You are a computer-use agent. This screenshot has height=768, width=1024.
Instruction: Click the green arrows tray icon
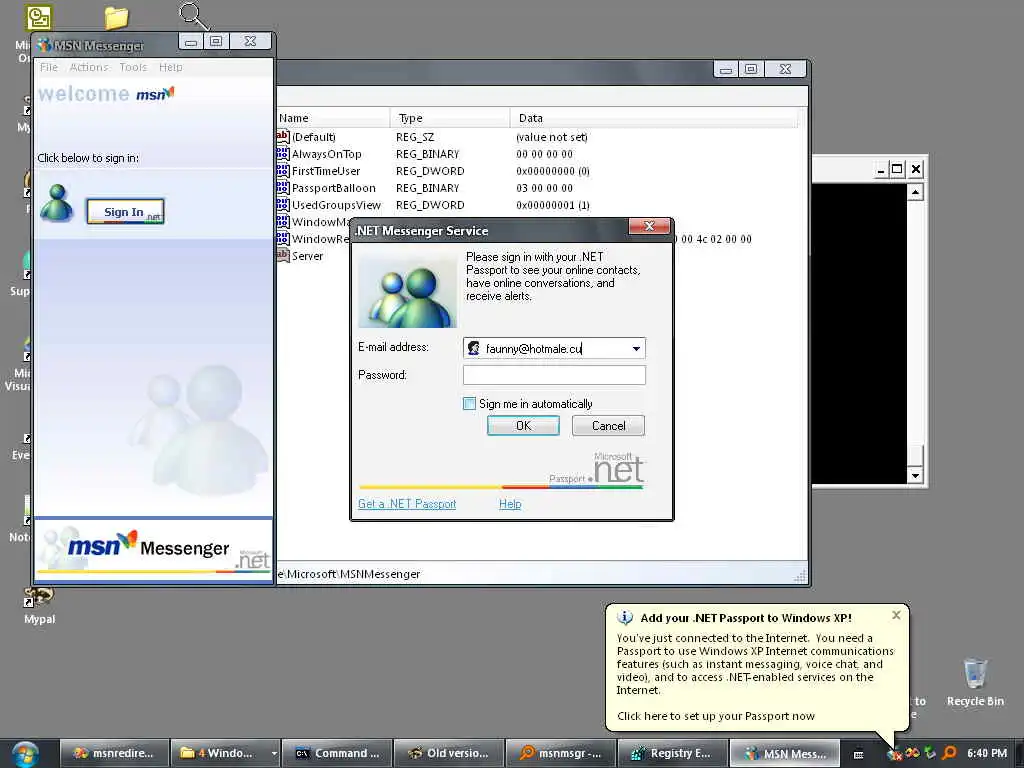click(x=931, y=753)
